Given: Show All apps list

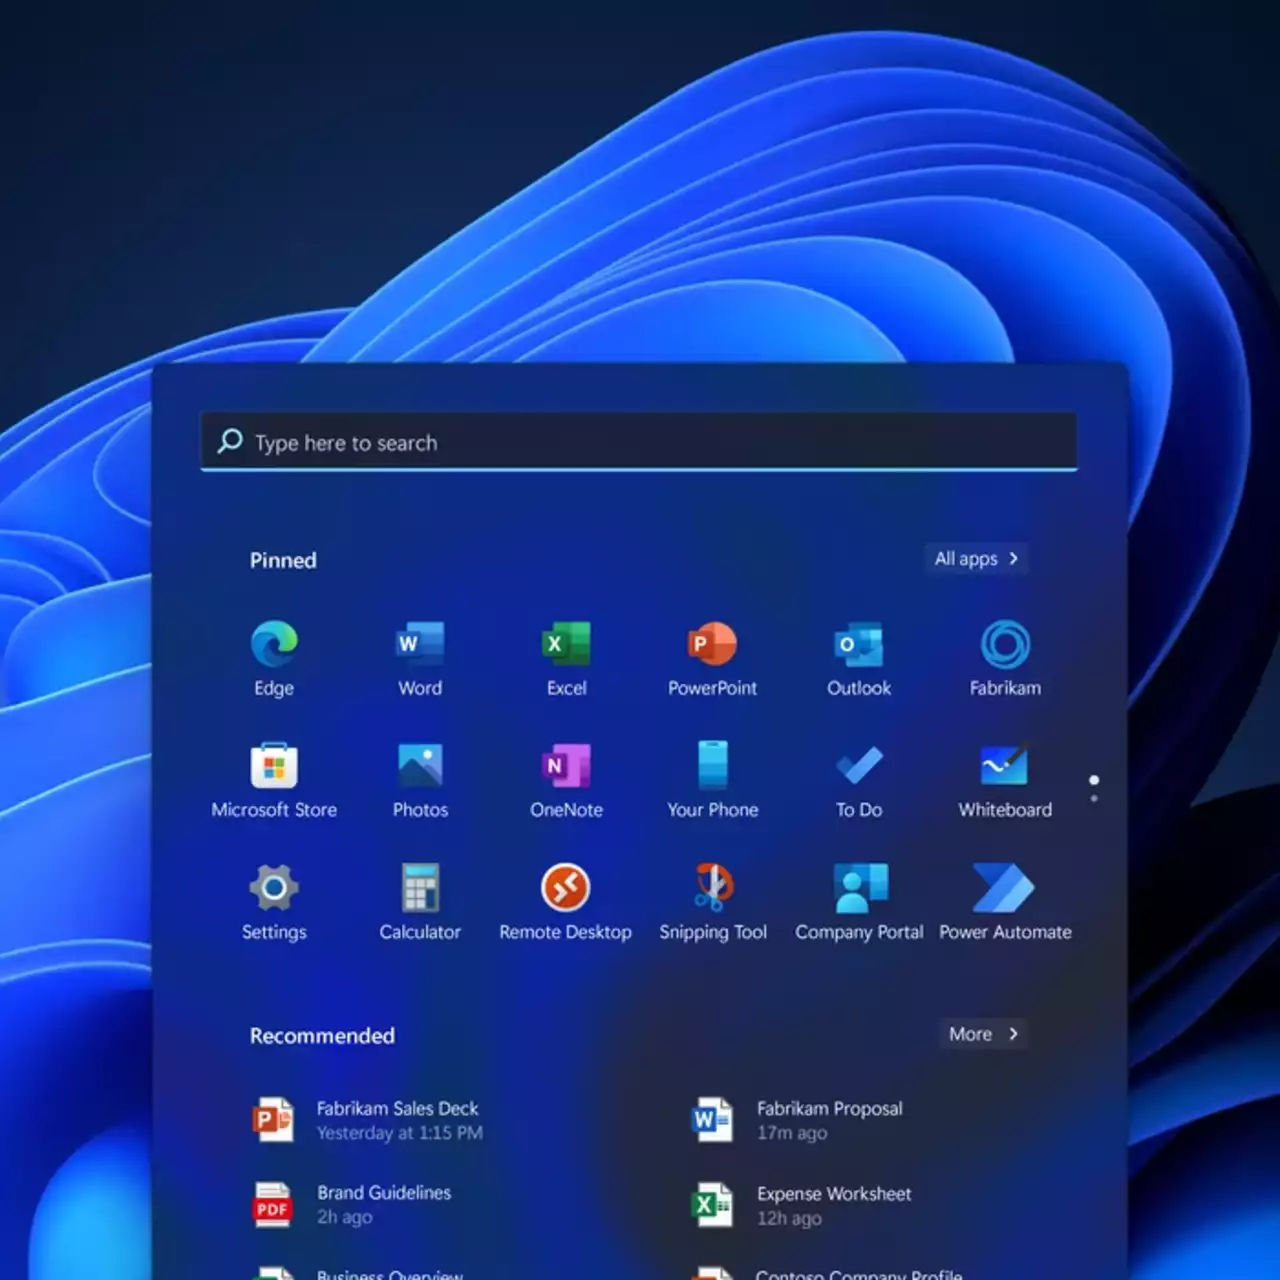Looking at the screenshot, I should (x=976, y=559).
